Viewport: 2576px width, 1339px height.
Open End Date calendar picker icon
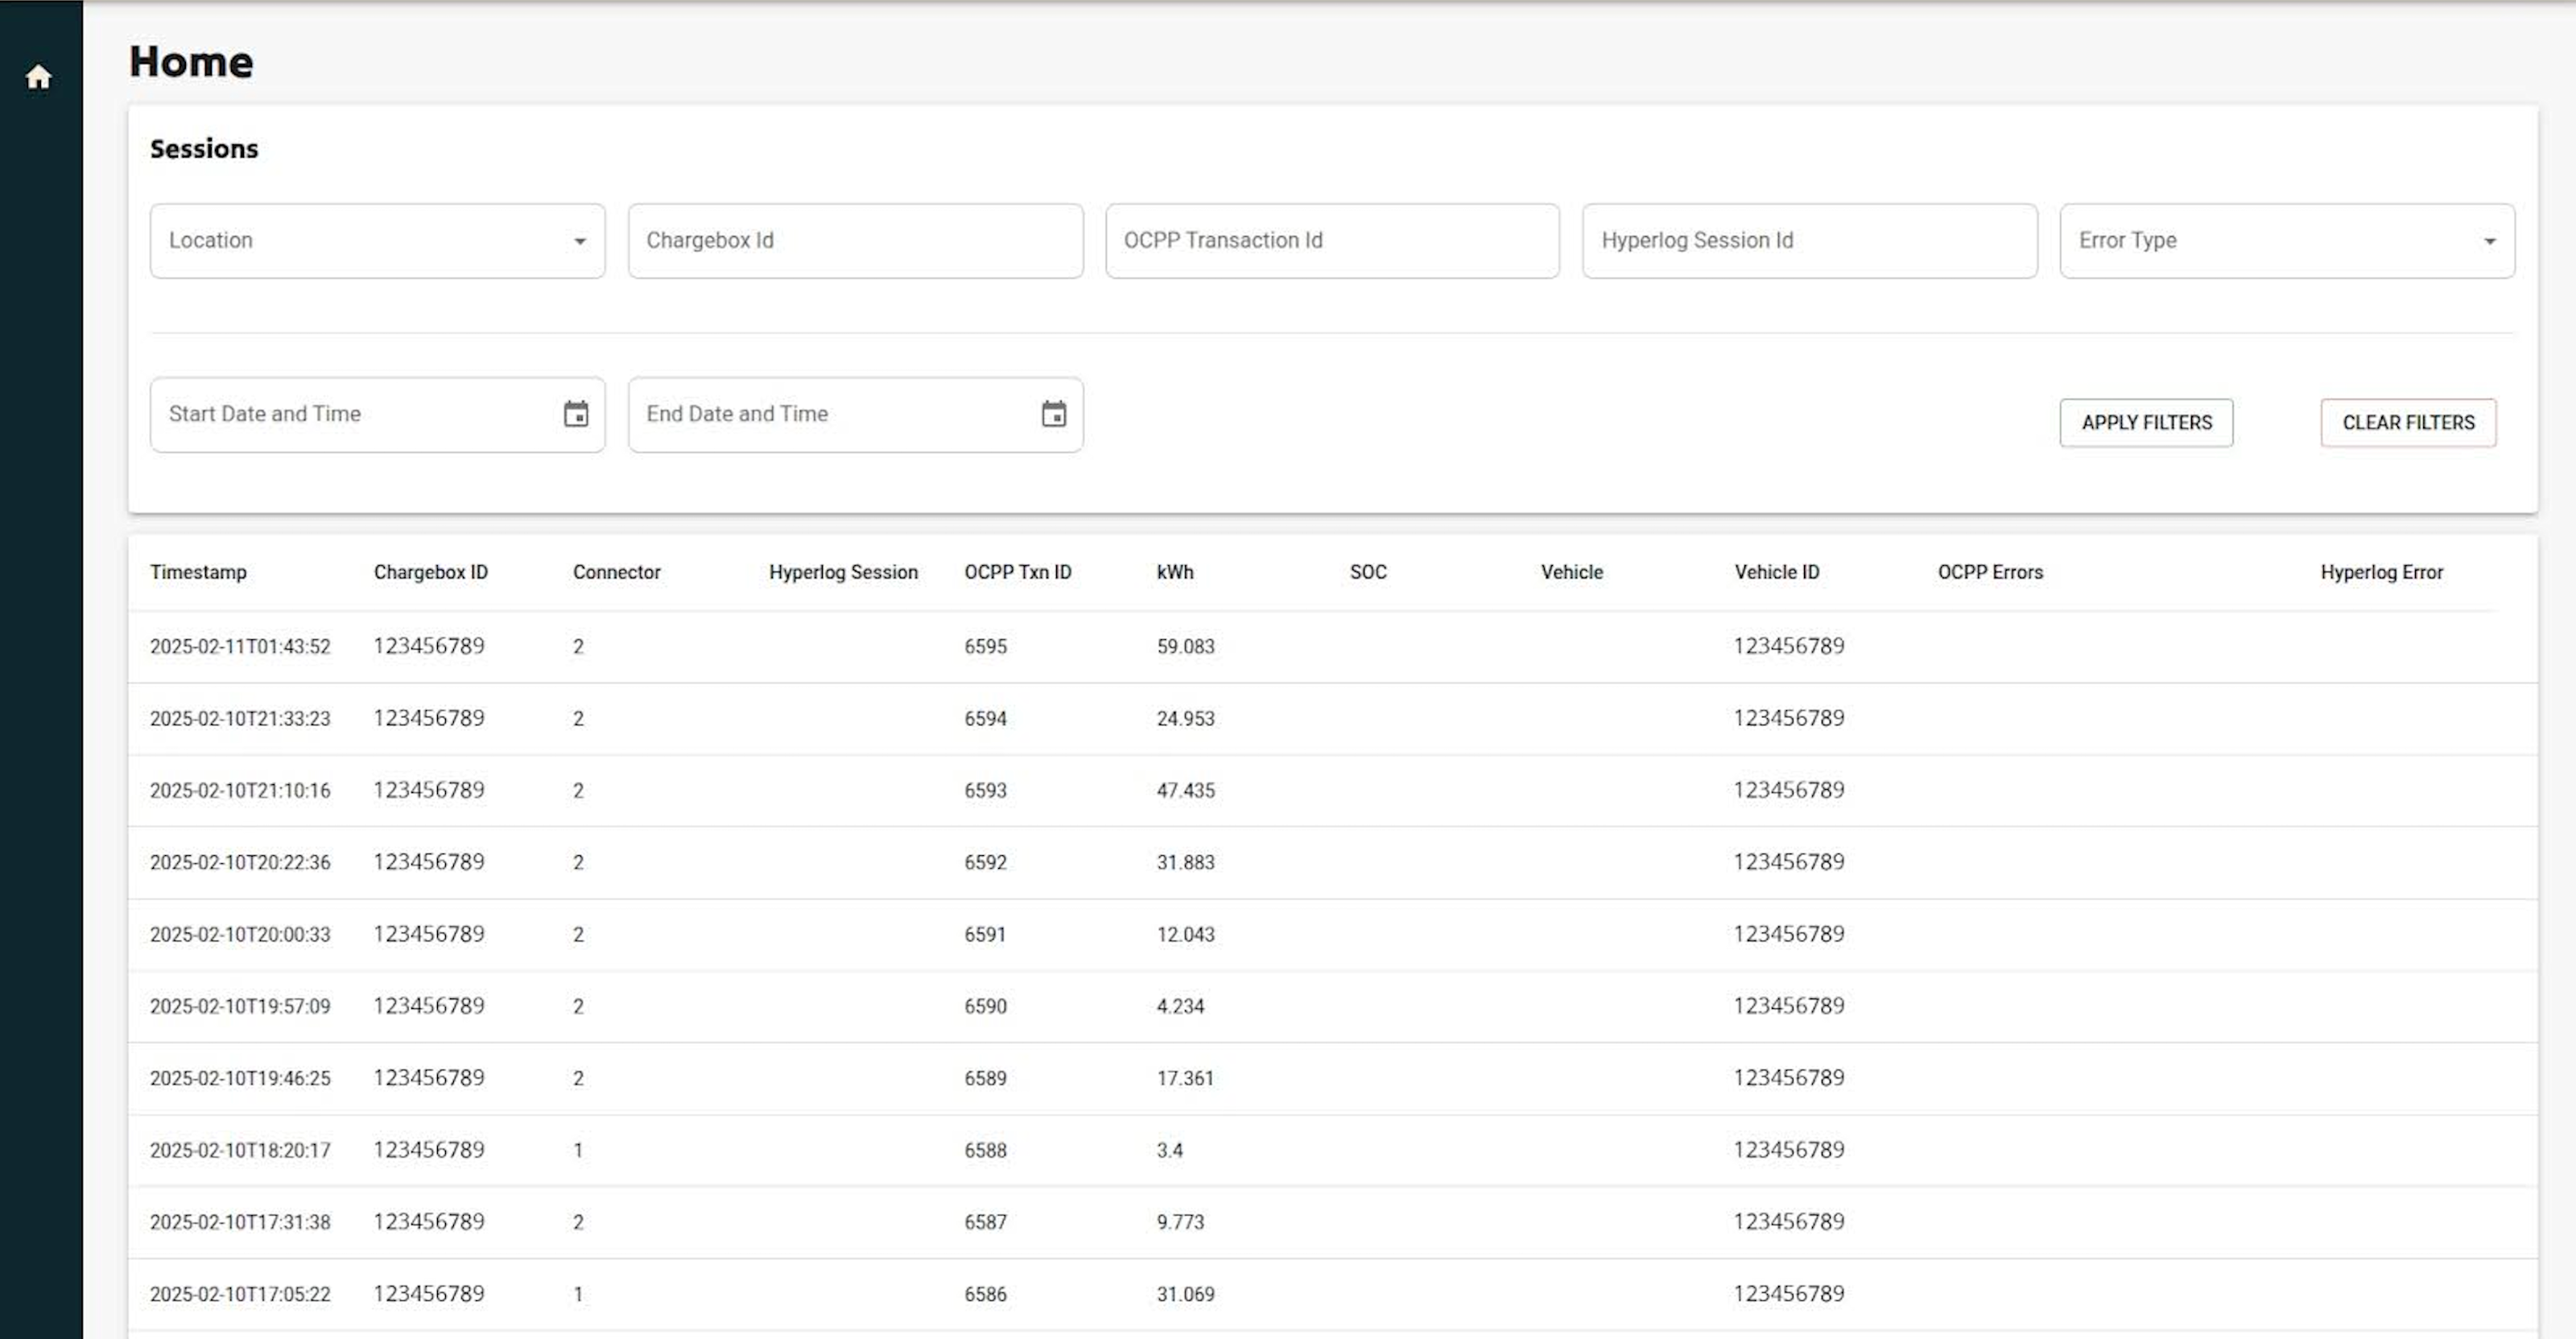[x=1053, y=414]
